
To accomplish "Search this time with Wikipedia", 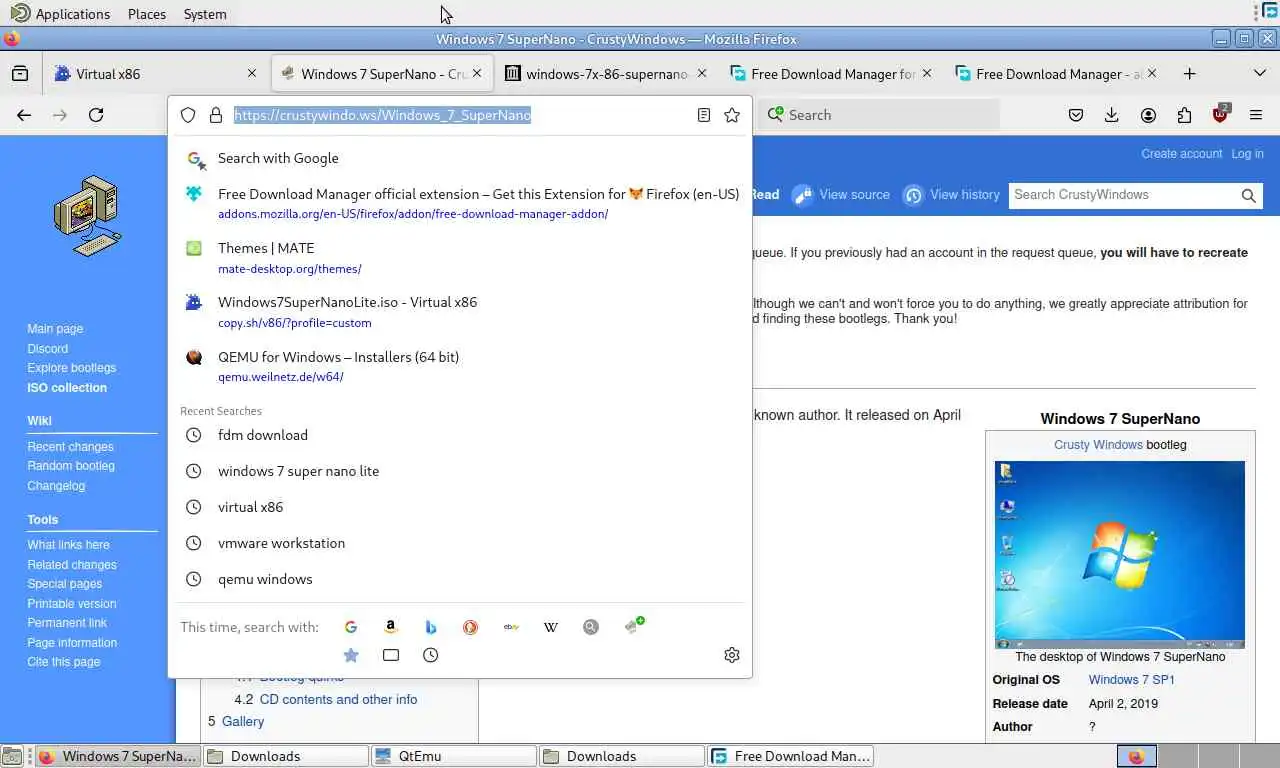I will (x=551, y=627).
